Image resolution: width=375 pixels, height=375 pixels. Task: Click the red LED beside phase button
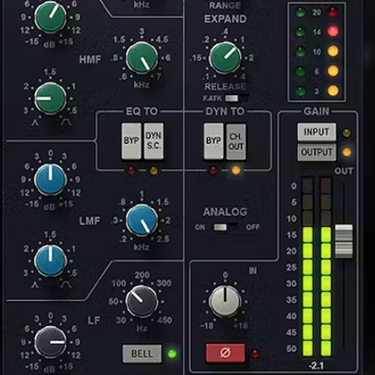point(255,354)
